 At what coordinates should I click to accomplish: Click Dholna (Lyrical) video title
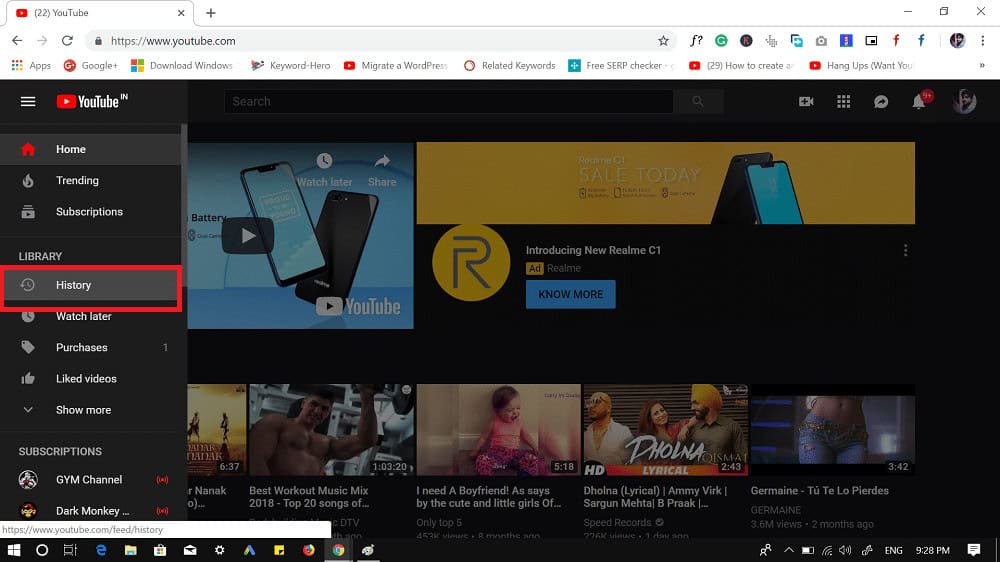[655, 497]
